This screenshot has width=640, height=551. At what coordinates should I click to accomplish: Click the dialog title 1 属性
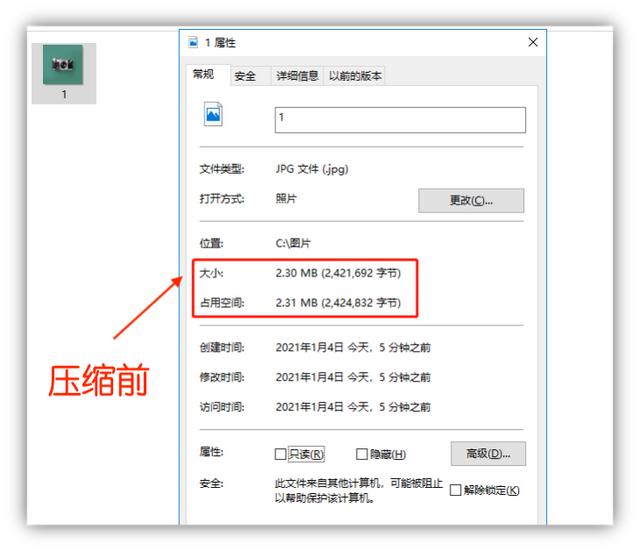tap(220, 42)
